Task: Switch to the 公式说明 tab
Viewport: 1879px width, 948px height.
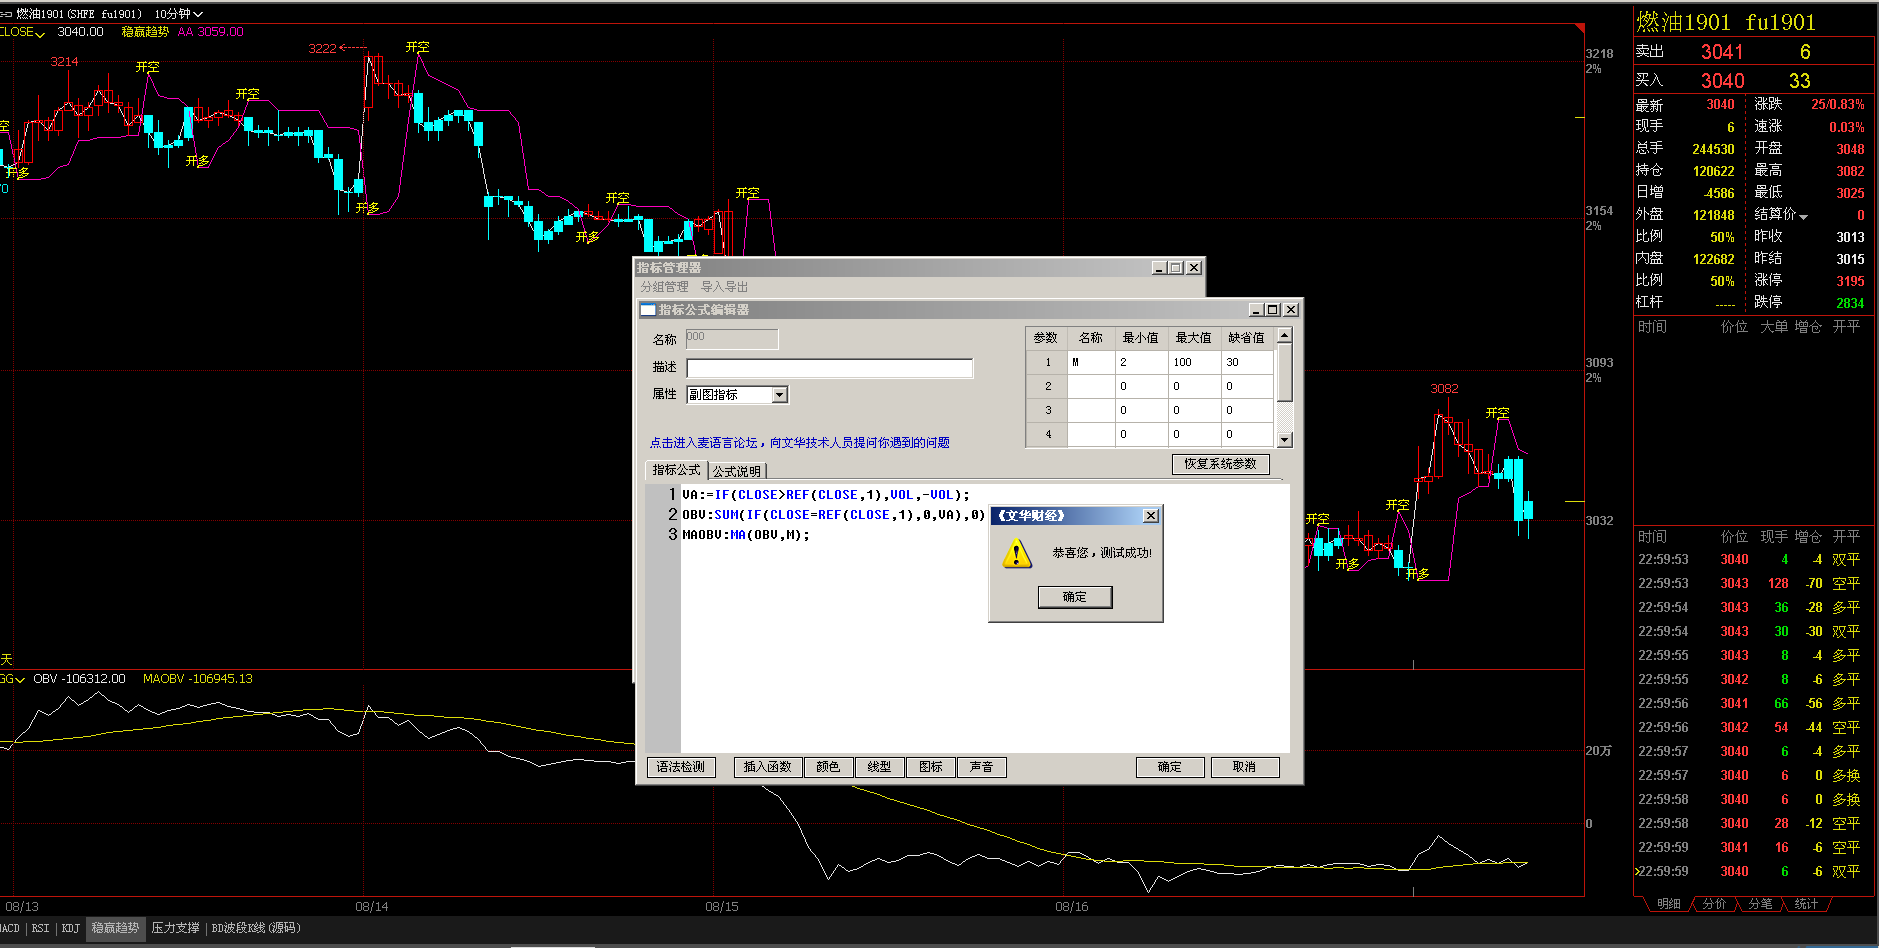Action: [737, 471]
